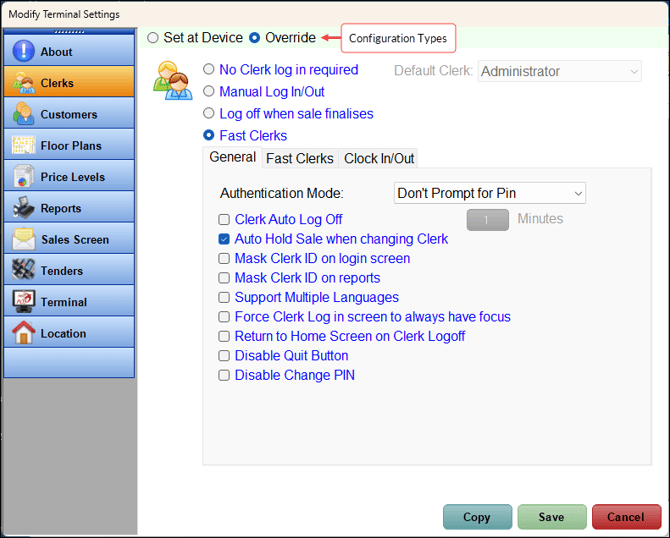Tick the Disable Change PIN checkbox
The width and height of the screenshot is (670, 538).
point(224,375)
